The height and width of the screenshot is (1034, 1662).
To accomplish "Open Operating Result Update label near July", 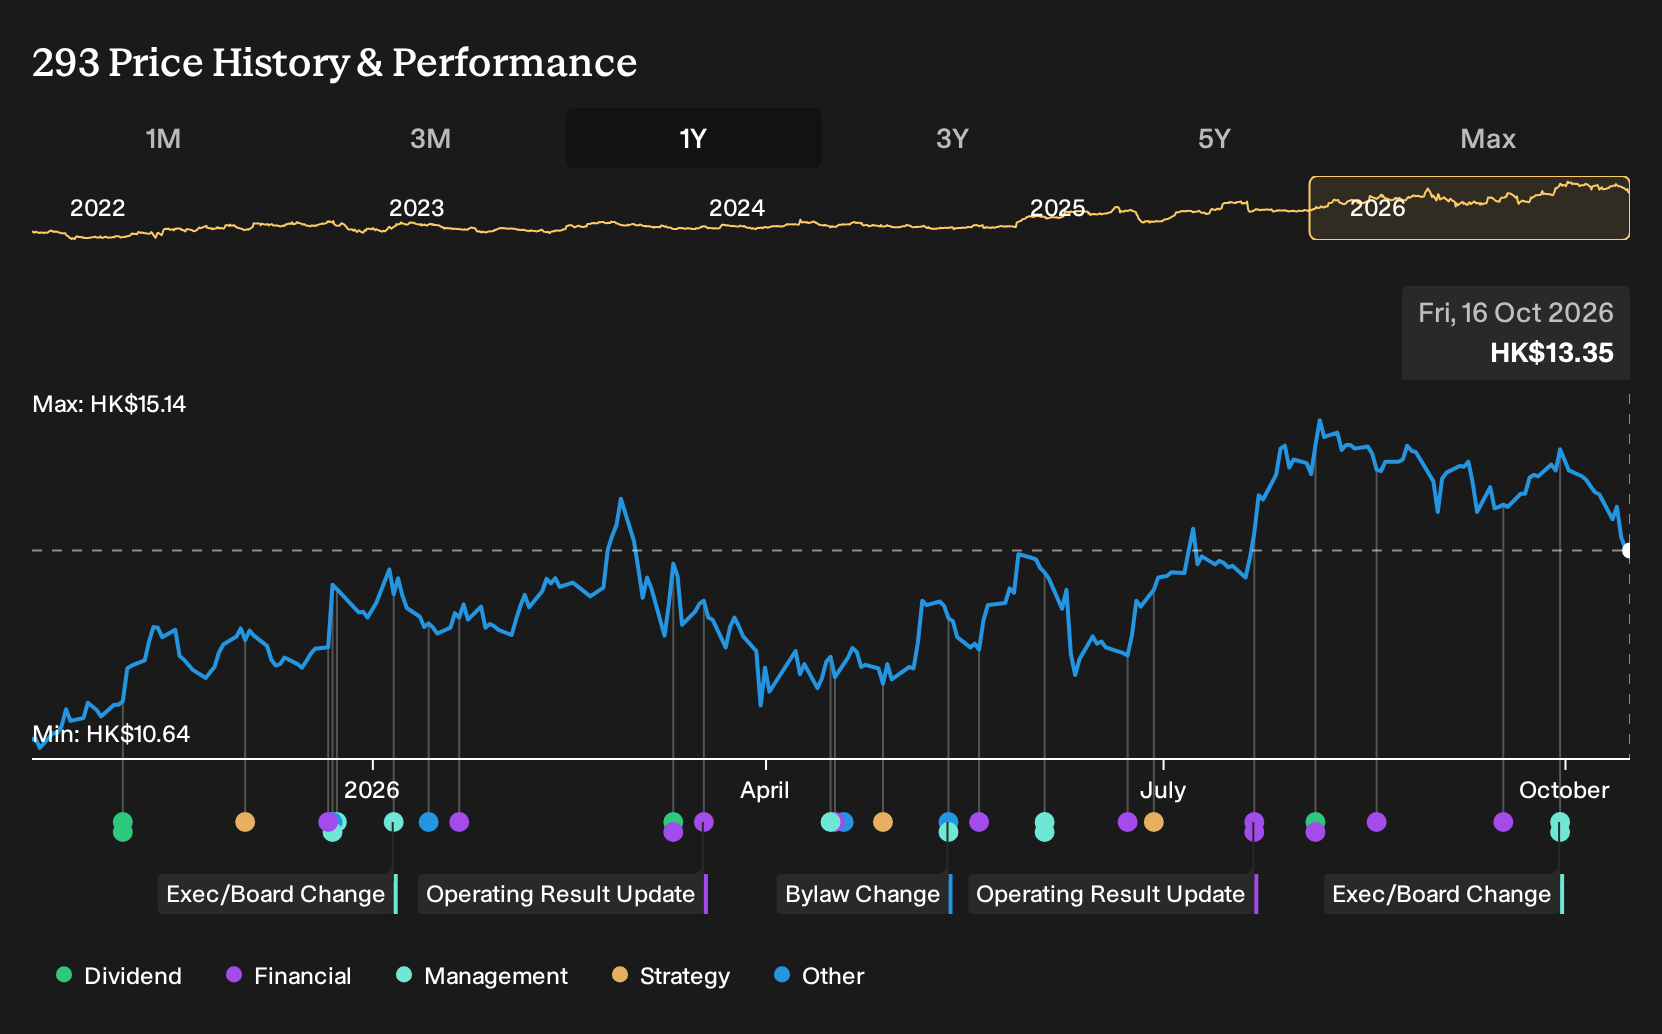I will click(x=1113, y=894).
